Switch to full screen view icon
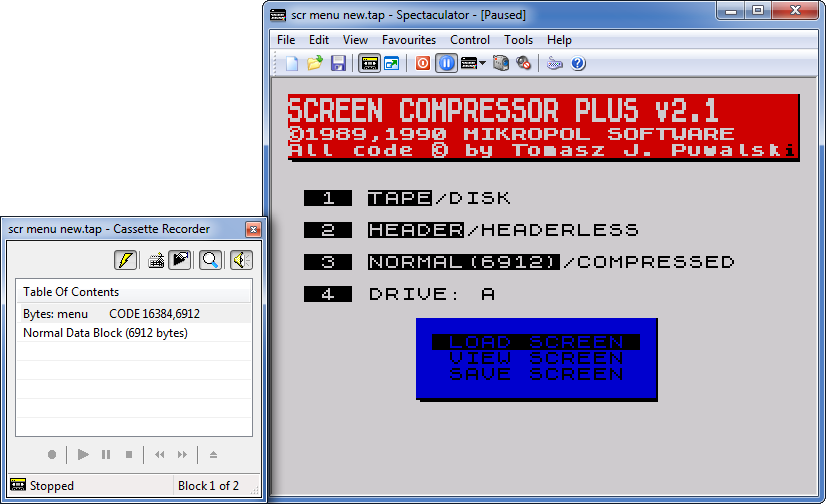826x504 pixels. point(391,64)
